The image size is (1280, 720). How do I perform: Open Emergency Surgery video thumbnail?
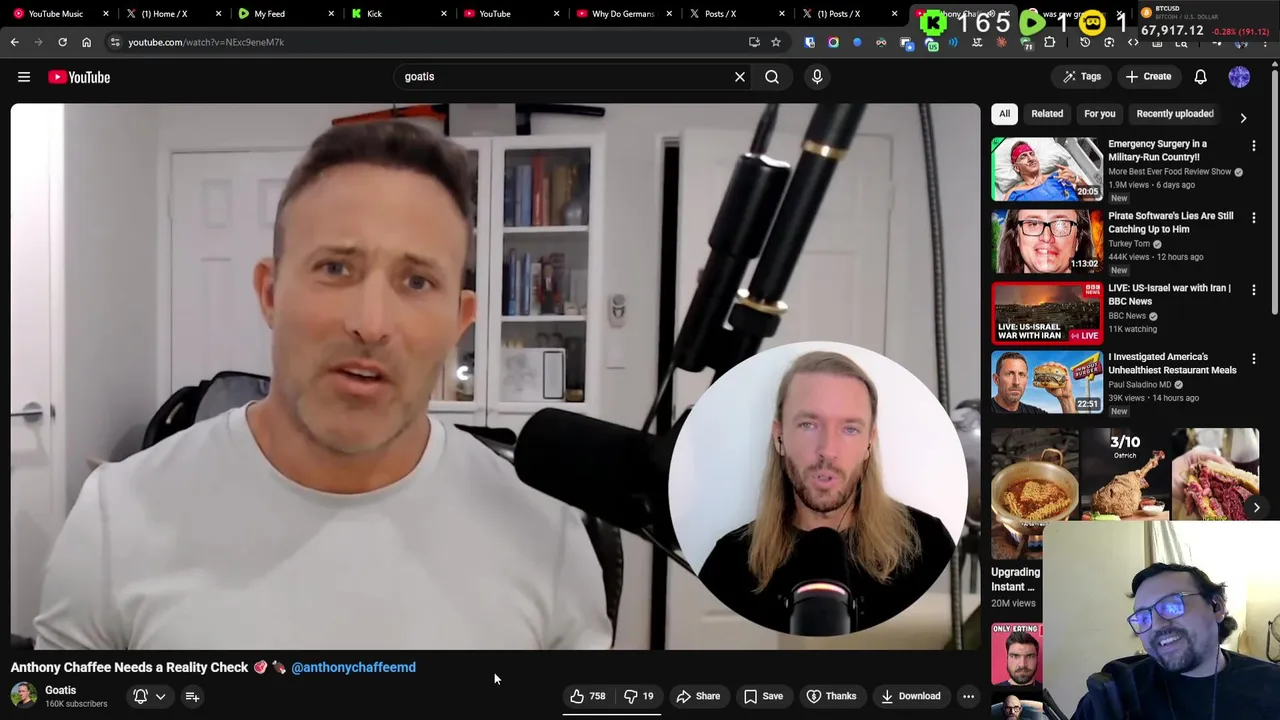pos(1047,169)
